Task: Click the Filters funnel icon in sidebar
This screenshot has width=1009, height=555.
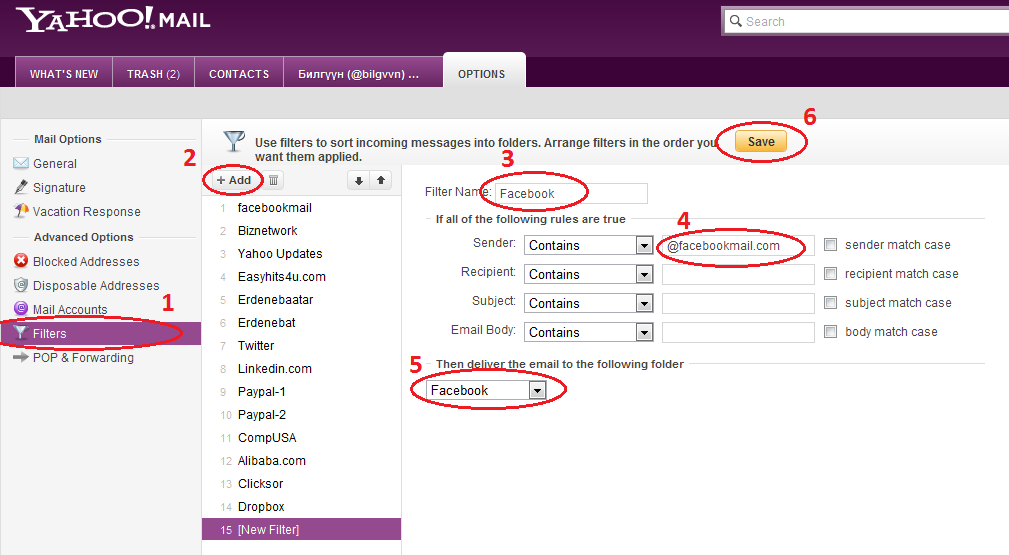Action: click(21, 333)
